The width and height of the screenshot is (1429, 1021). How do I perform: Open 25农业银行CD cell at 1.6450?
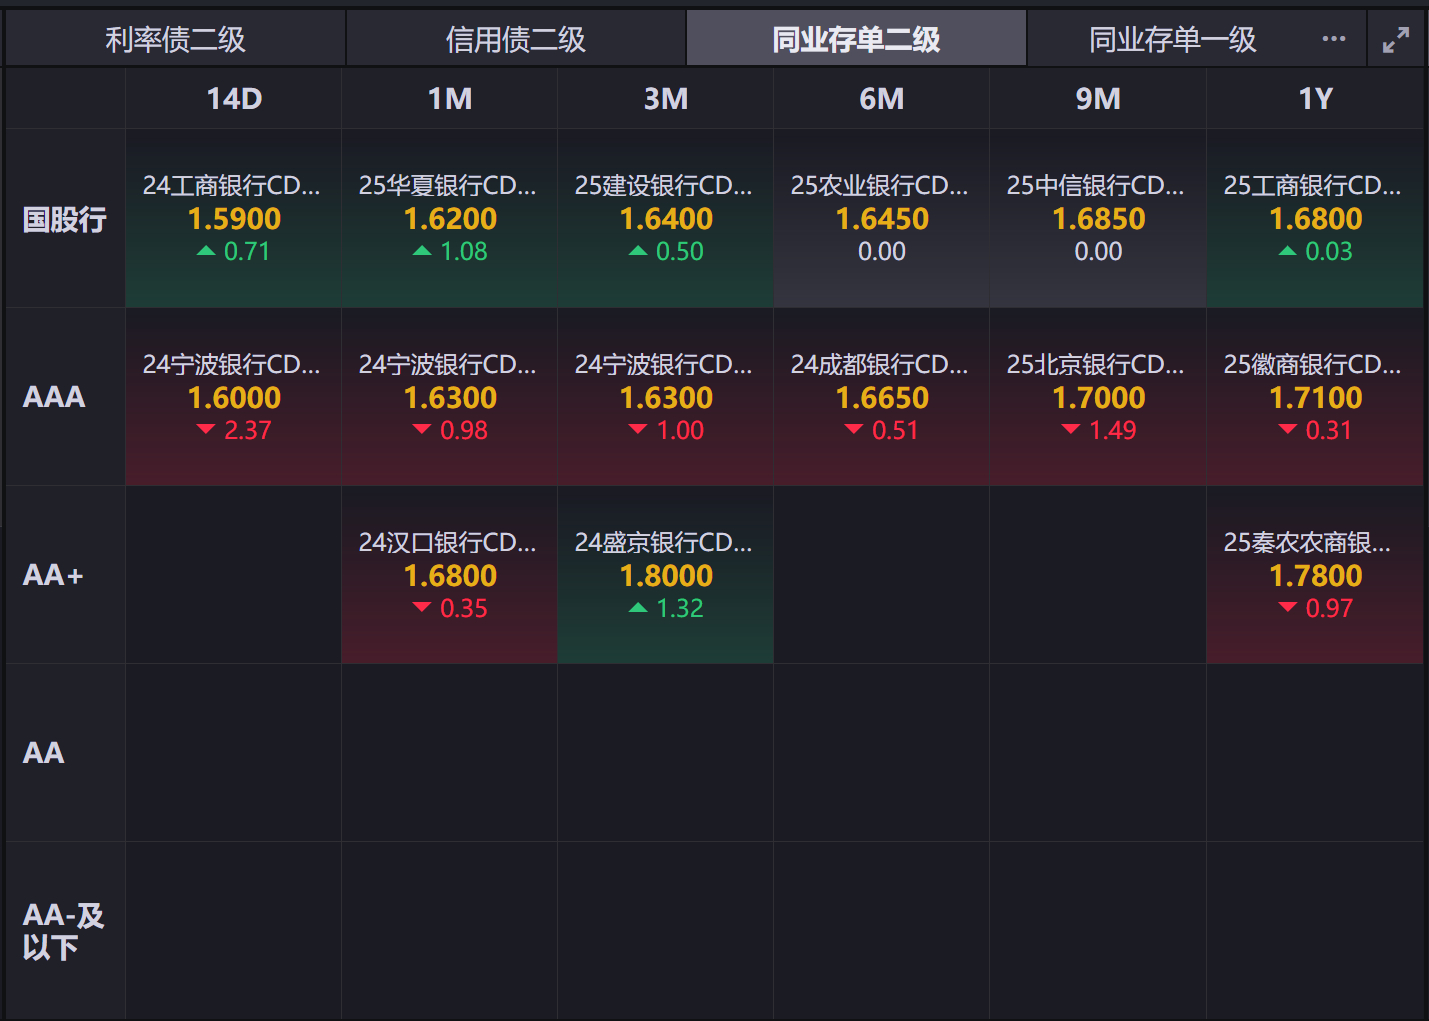[x=882, y=219]
